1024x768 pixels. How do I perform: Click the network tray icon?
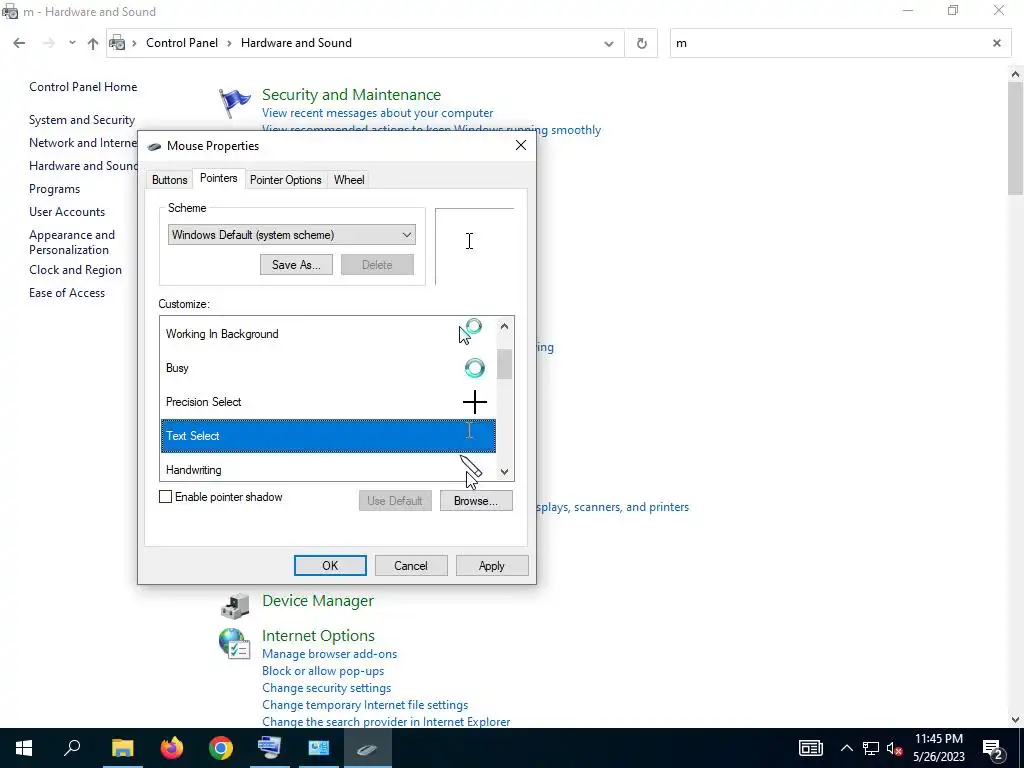click(871, 748)
